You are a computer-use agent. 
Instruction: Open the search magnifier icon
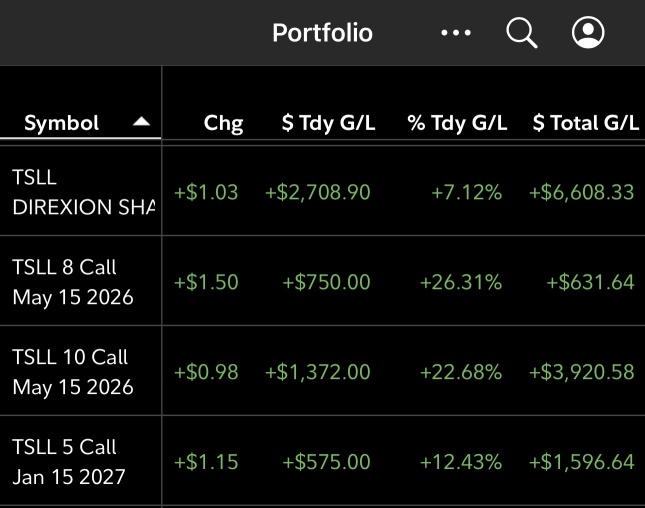pyautogui.click(x=522, y=32)
